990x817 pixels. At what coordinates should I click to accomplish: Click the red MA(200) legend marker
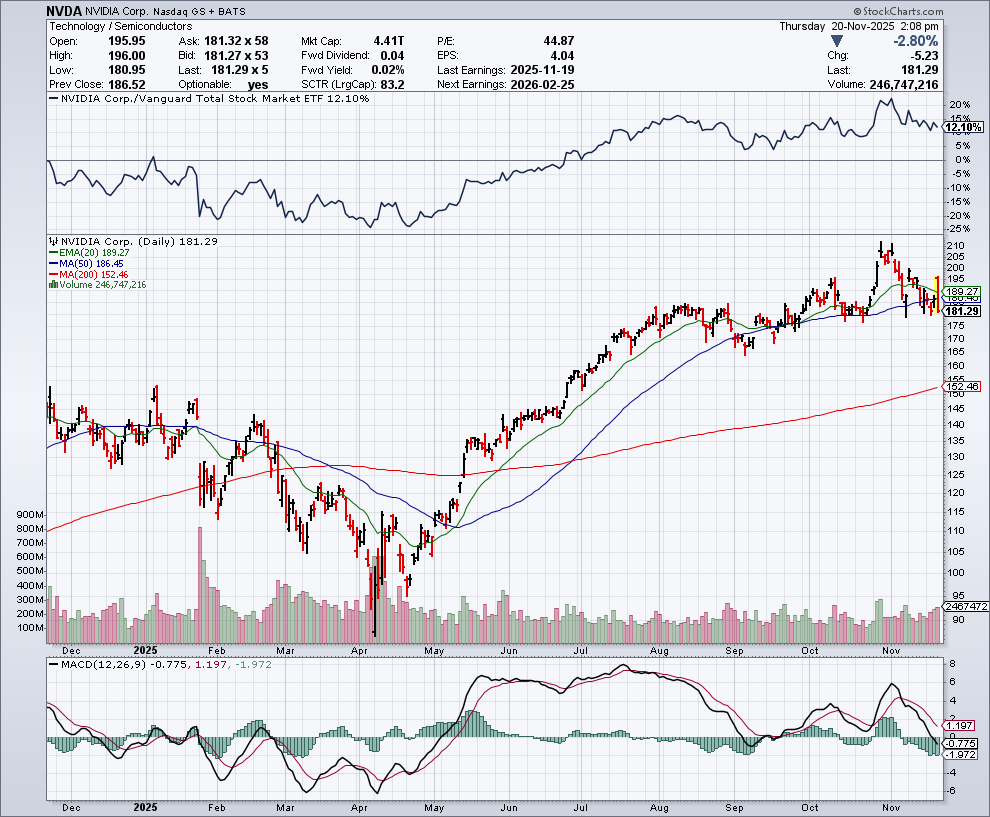pos(53,274)
